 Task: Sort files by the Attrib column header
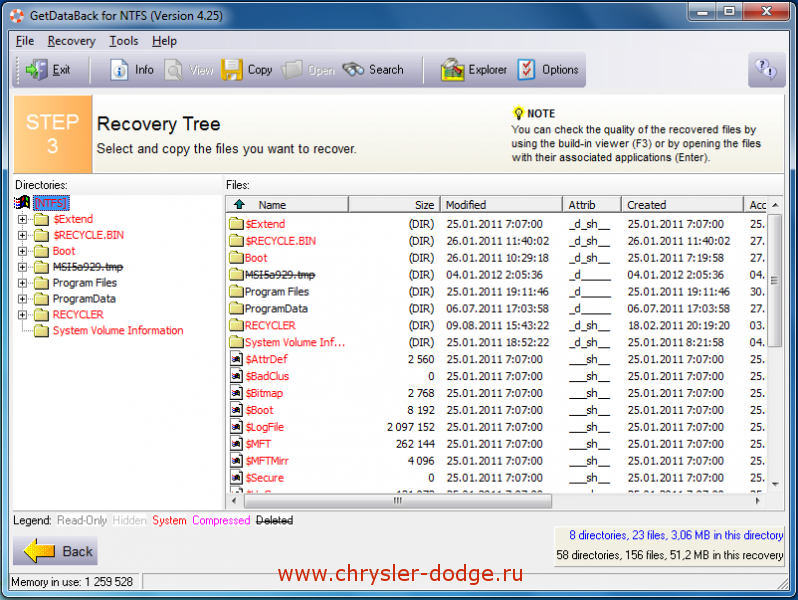[x=592, y=205]
